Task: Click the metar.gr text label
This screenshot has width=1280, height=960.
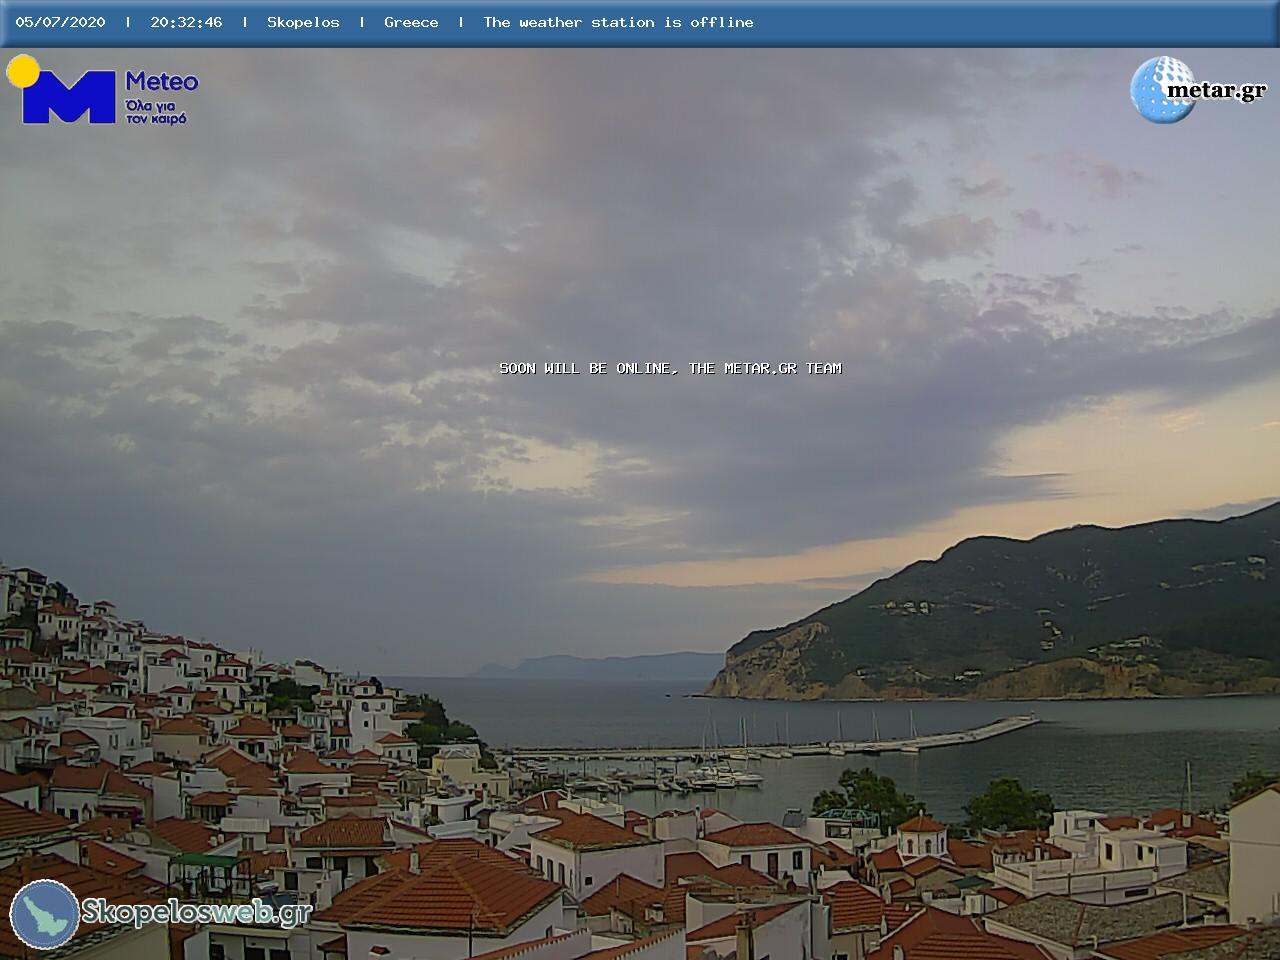Action: 1217,89
